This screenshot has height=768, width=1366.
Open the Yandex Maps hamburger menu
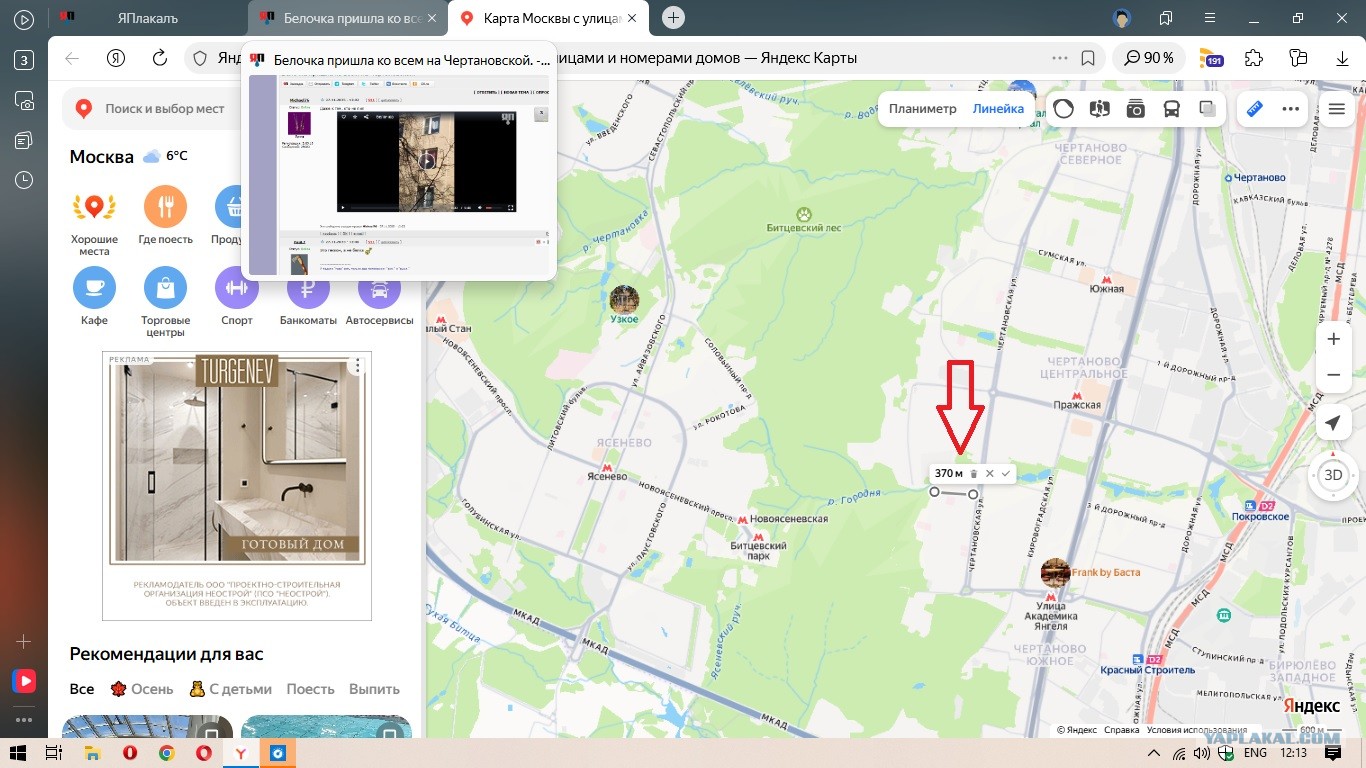pyautogui.click(x=1337, y=109)
